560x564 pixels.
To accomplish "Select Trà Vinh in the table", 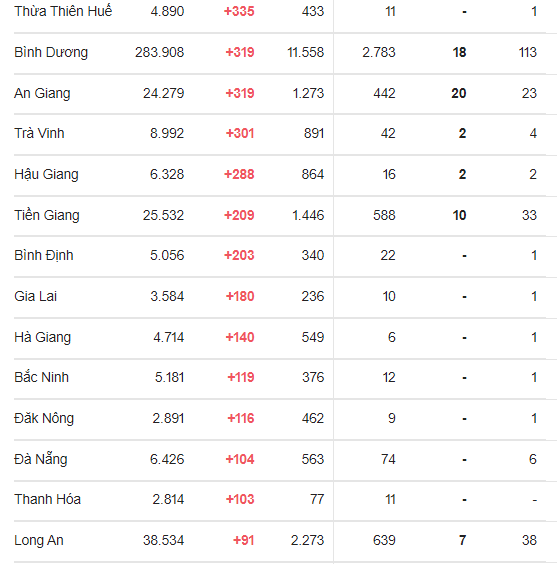I will tap(39, 133).
